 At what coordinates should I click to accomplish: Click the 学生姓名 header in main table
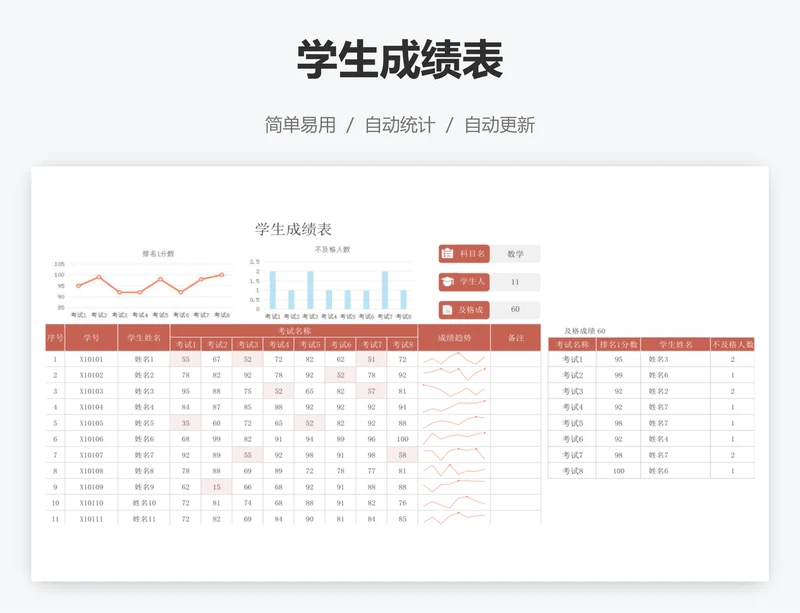tap(144, 337)
